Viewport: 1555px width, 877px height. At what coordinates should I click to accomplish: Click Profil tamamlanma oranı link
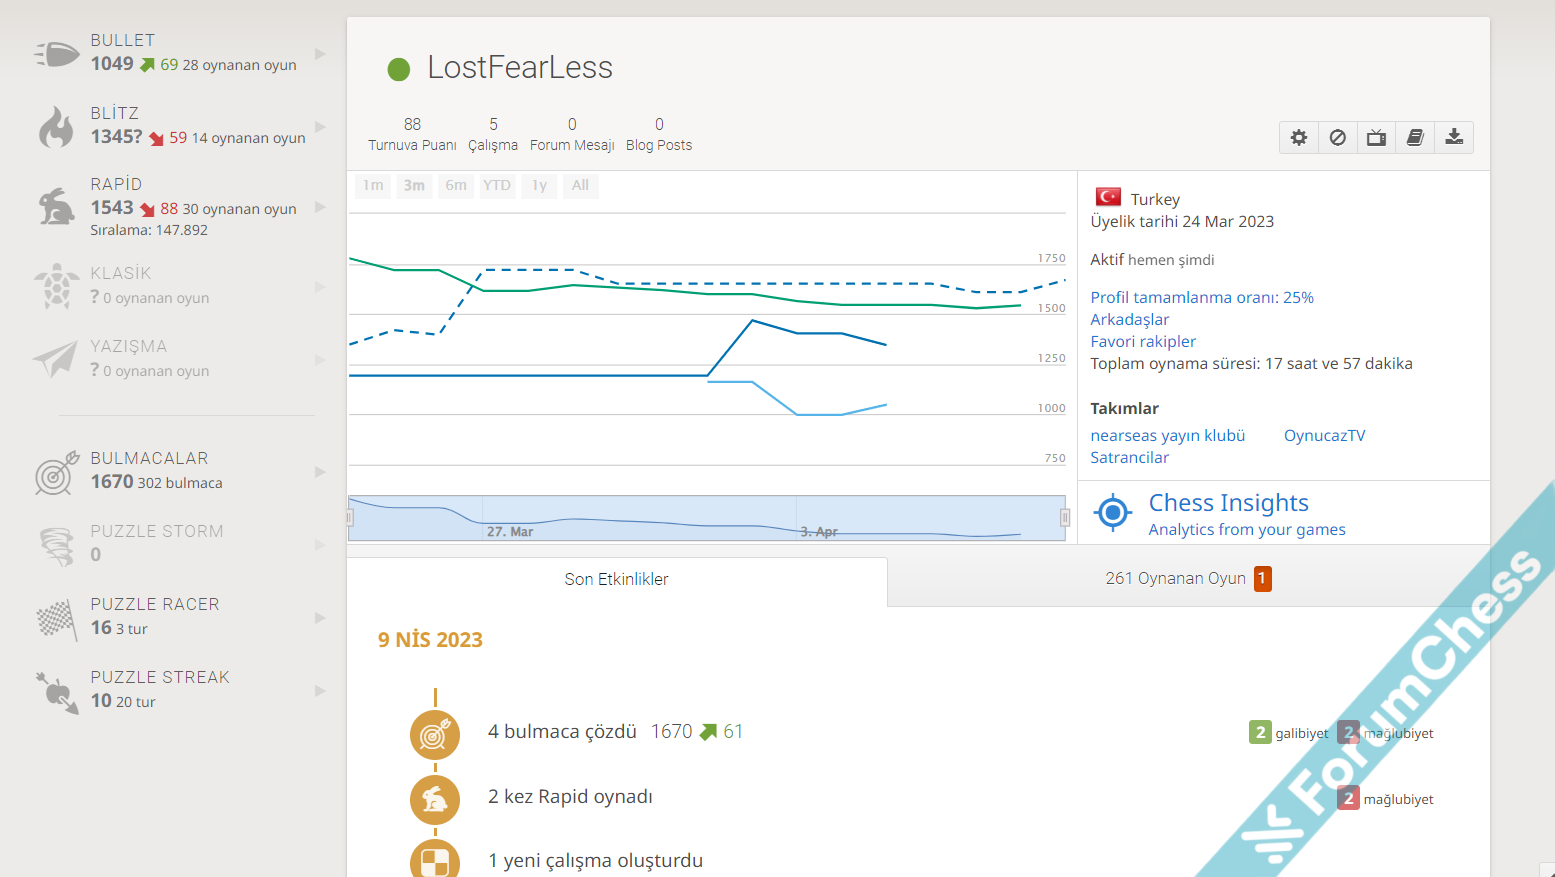tap(1202, 298)
